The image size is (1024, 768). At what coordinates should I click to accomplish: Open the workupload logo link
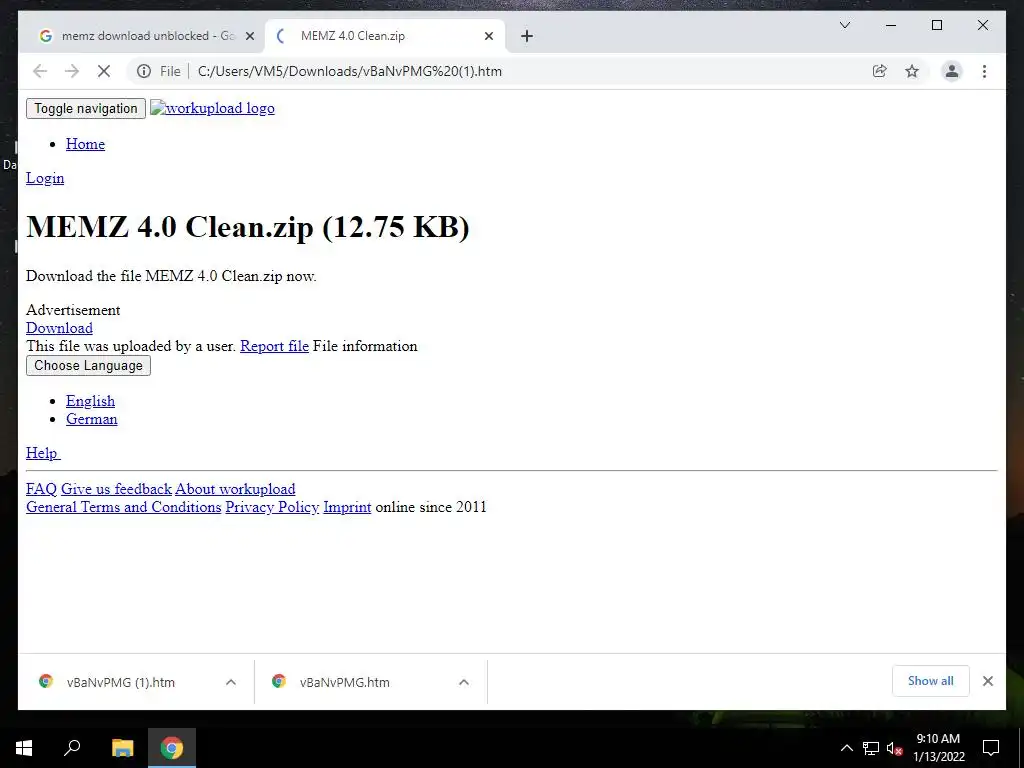212,108
